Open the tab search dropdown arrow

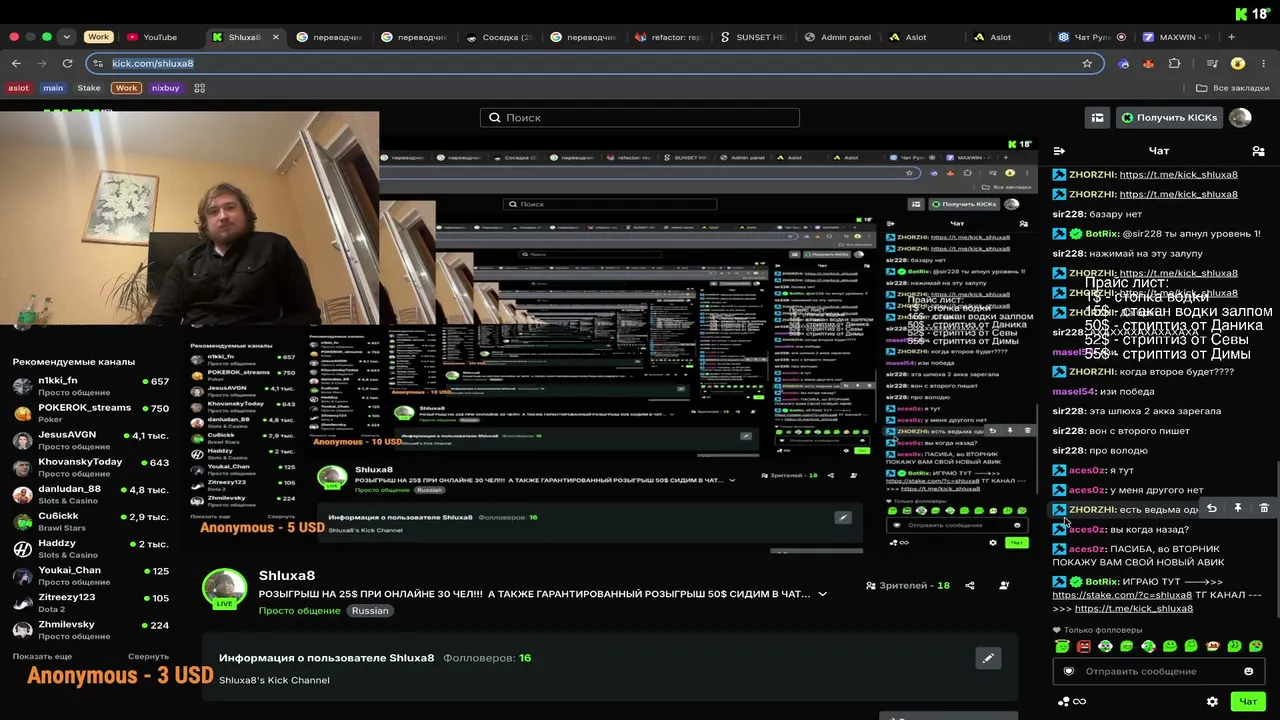tap(66, 37)
